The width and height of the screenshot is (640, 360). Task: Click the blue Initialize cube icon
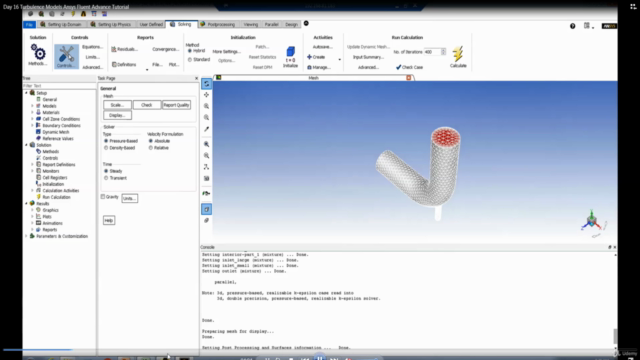point(290,52)
